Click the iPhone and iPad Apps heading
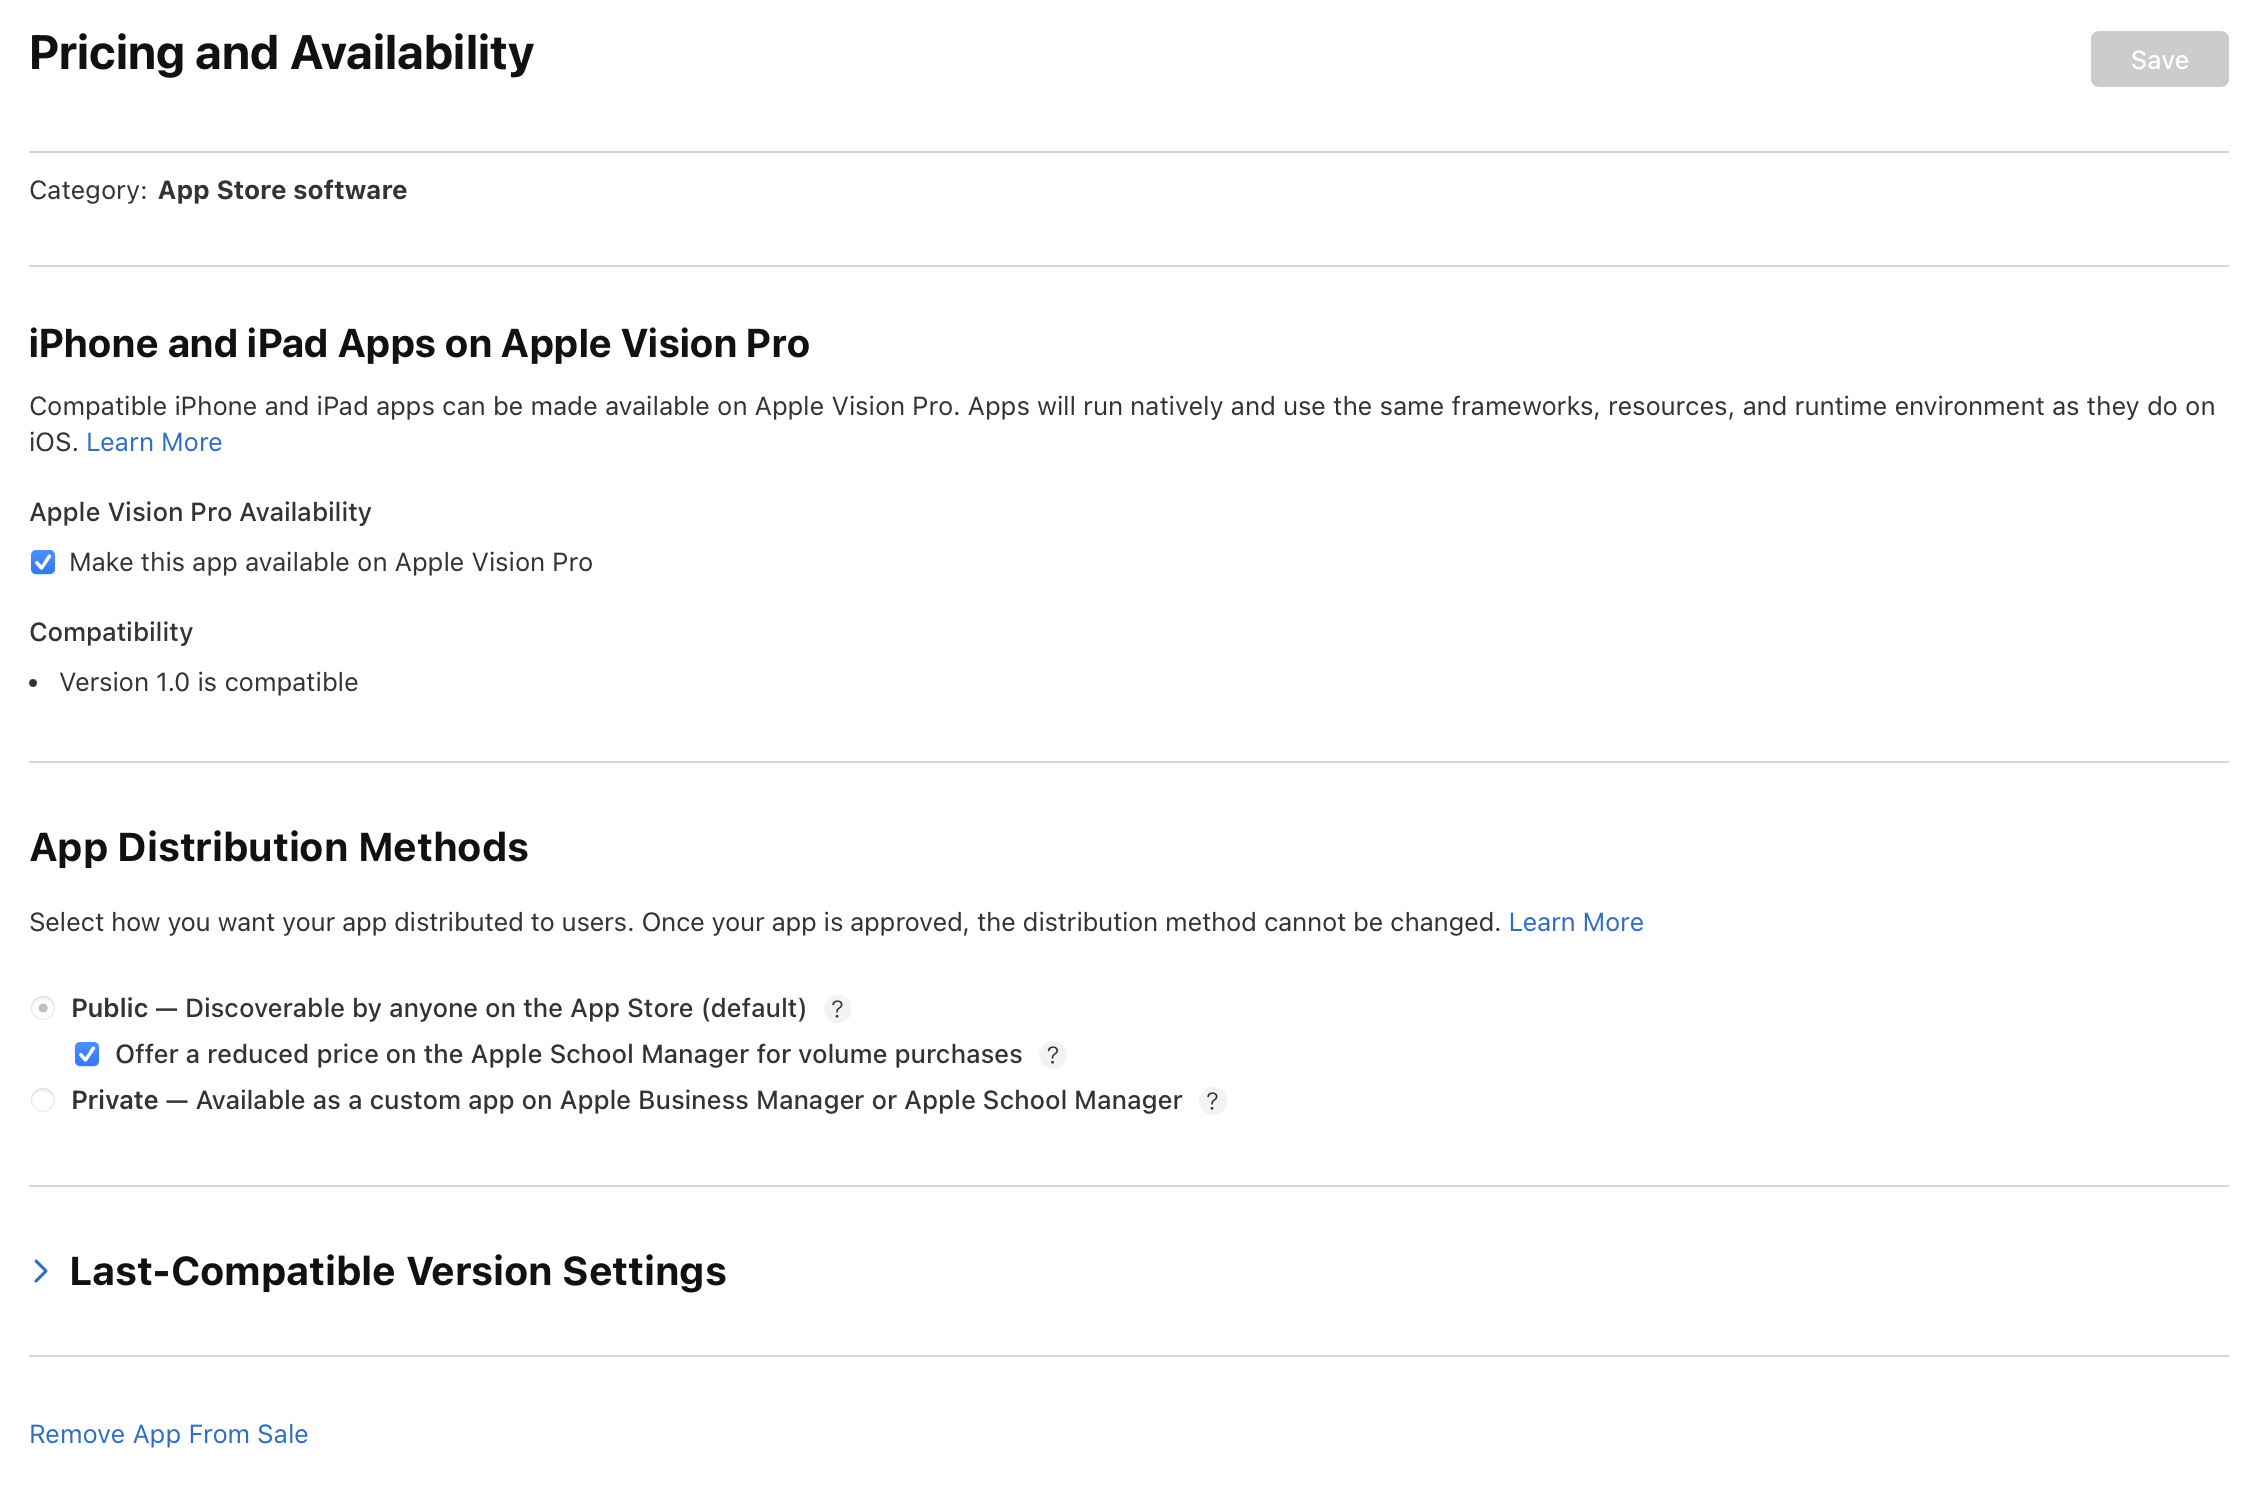Image resolution: width=2264 pixels, height=1486 pixels. pyautogui.click(x=419, y=343)
